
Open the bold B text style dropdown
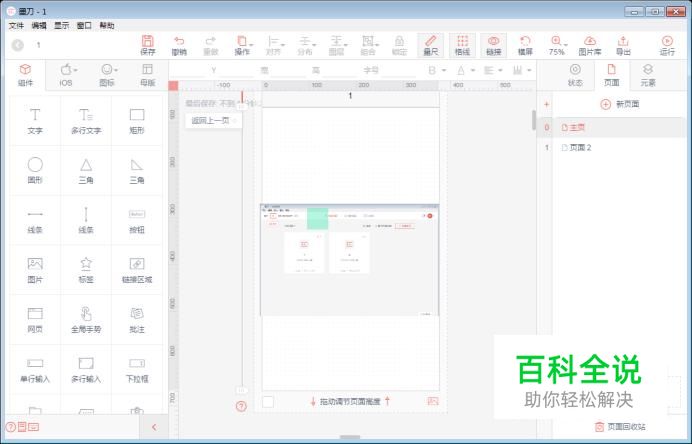(436, 70)
